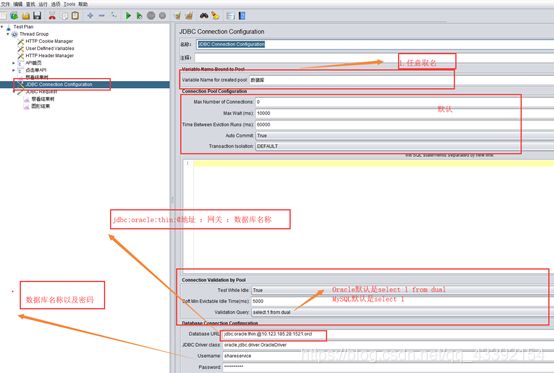Click Time Between Eviction Runs field
Image resolution: width=554 pixels, height=373 pixels.
(404, 124)
